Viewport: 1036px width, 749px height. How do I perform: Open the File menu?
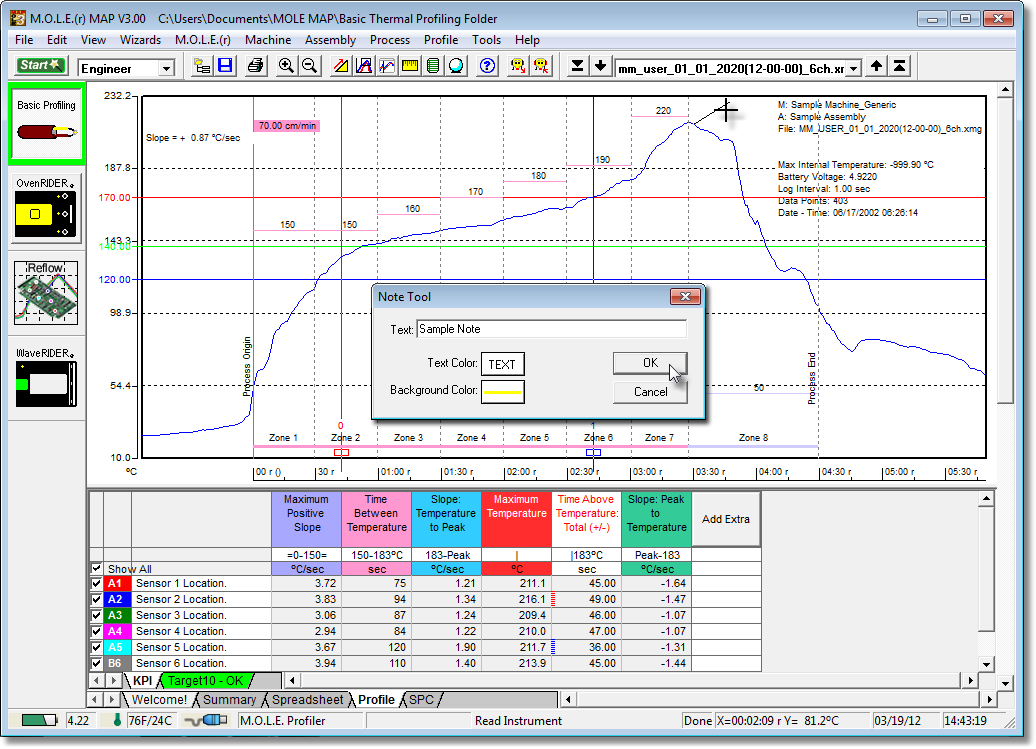coord(24,40)
